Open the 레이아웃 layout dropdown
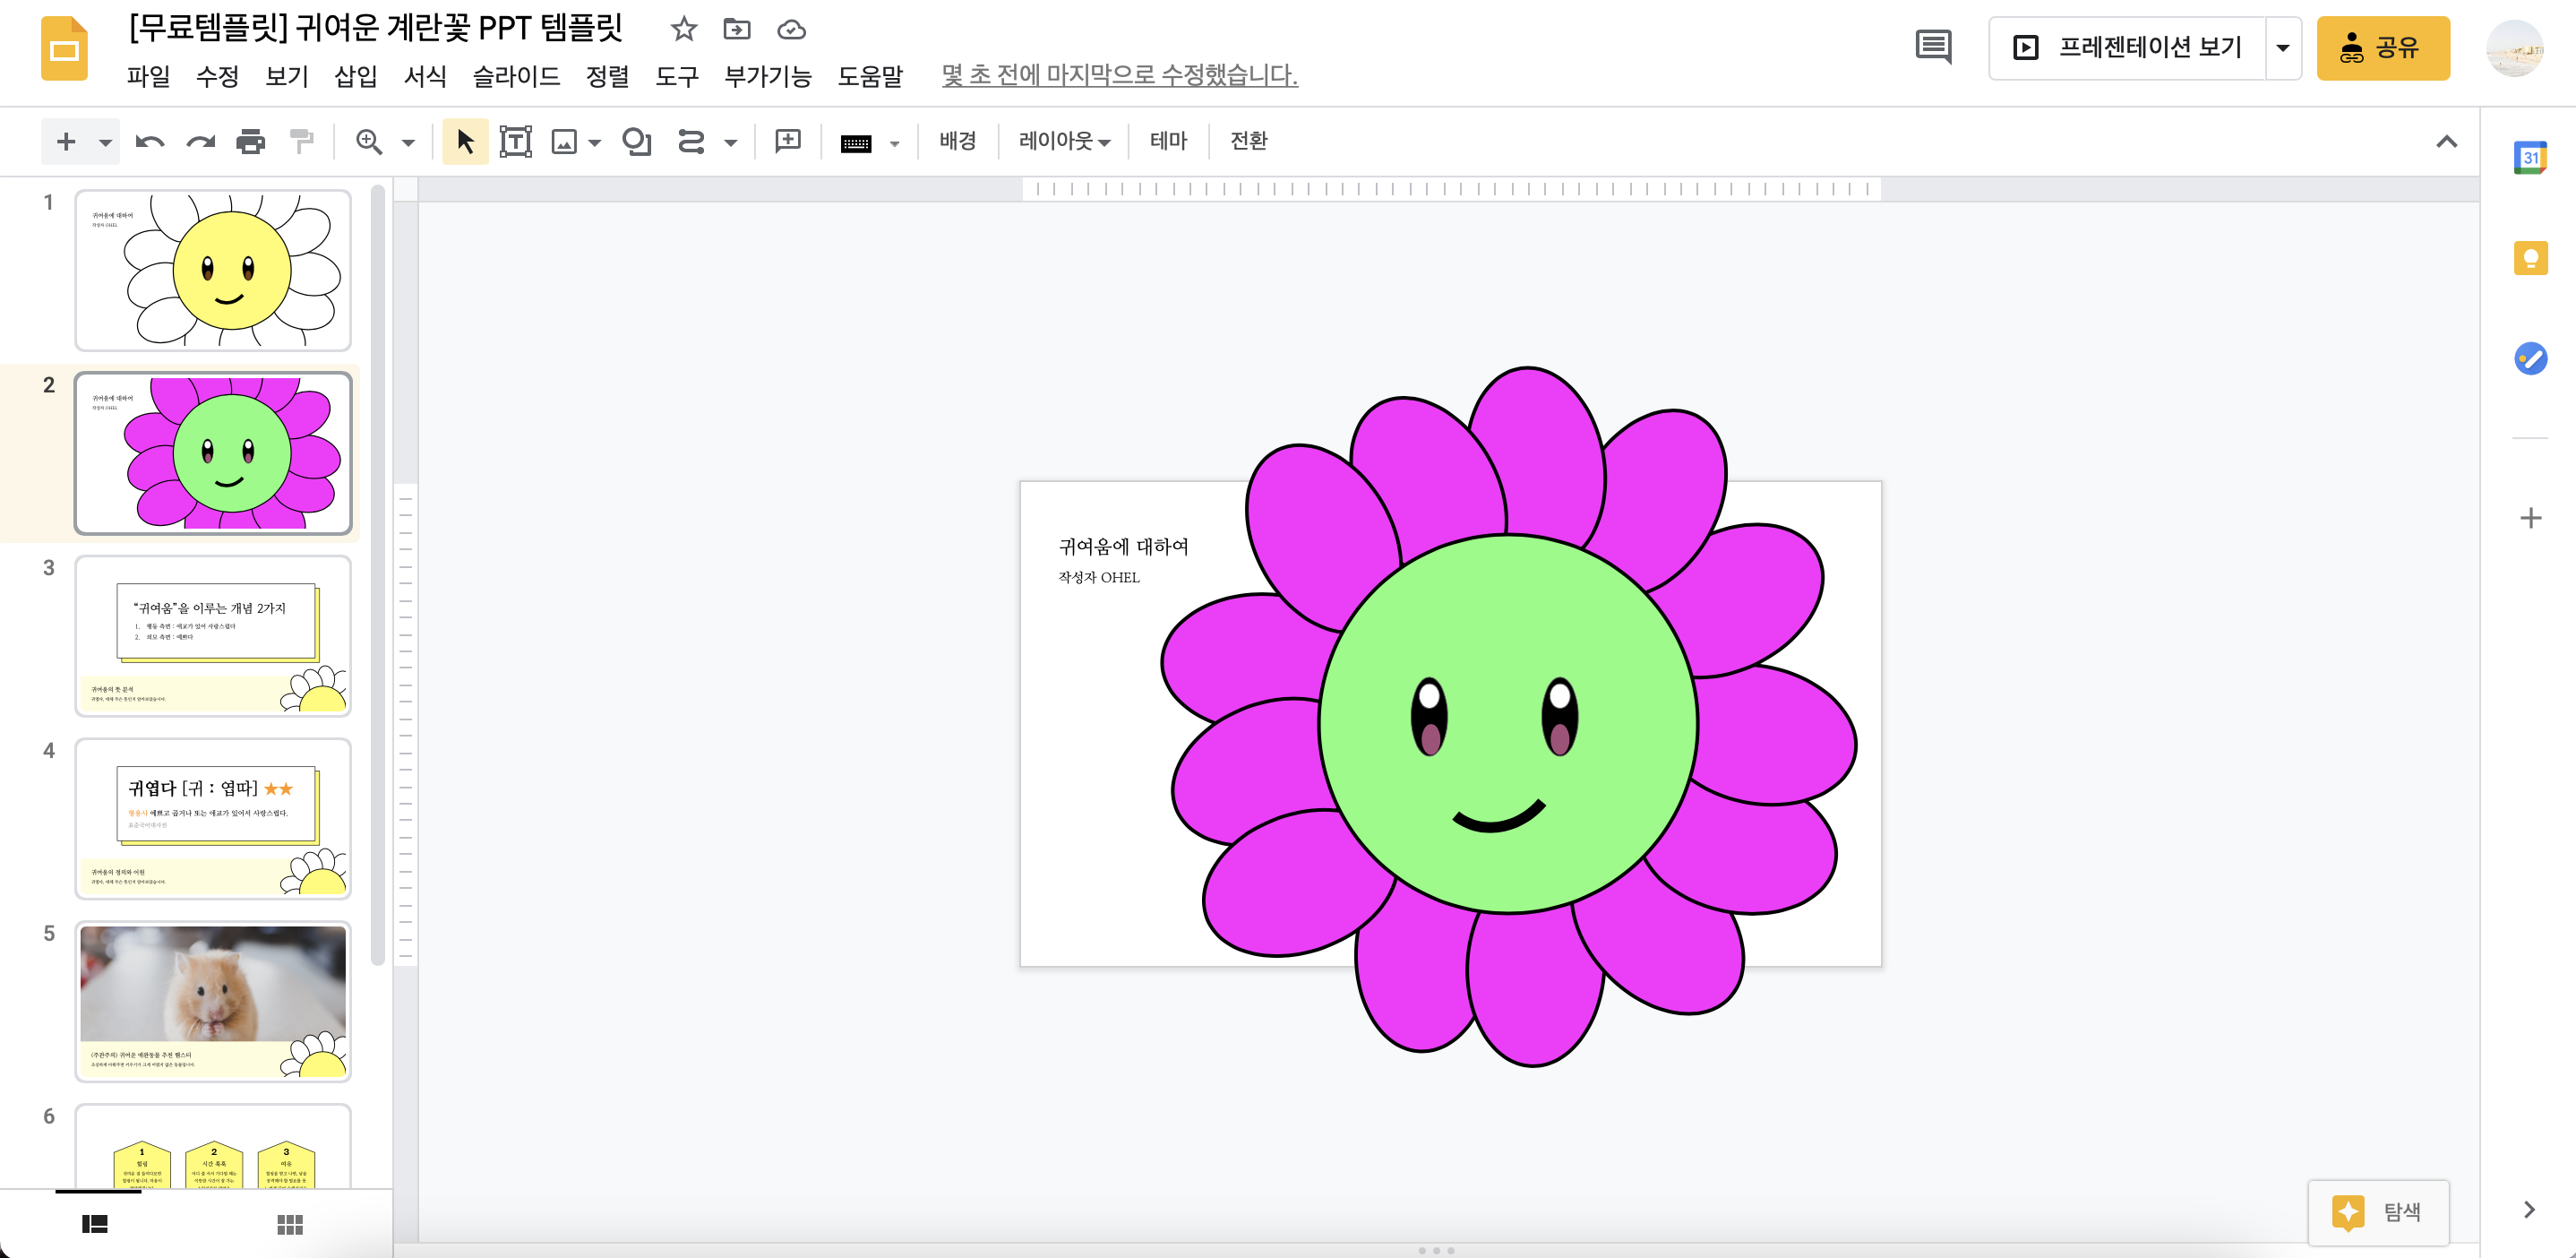The width and height of the screenshot is (2576, 1258). pos(1064,142)
